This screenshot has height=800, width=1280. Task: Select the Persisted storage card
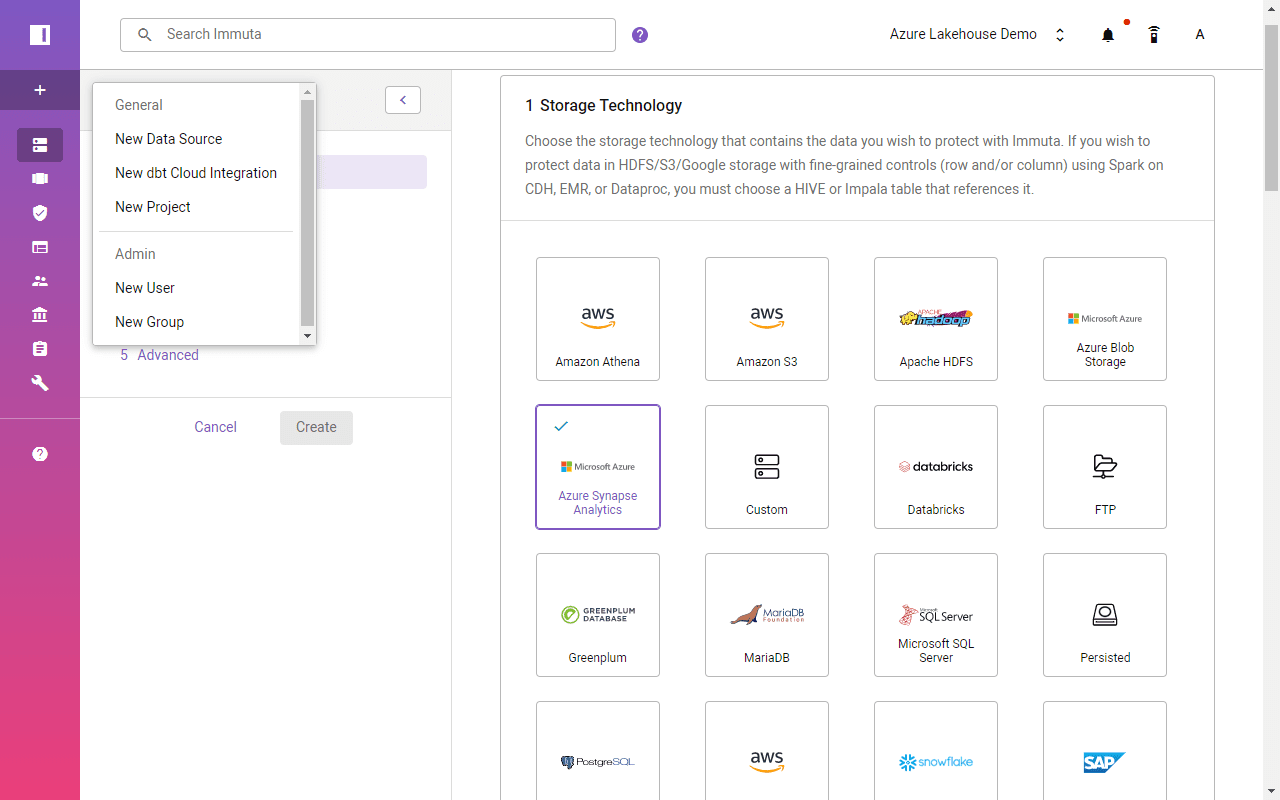(x=1105, y=615)
